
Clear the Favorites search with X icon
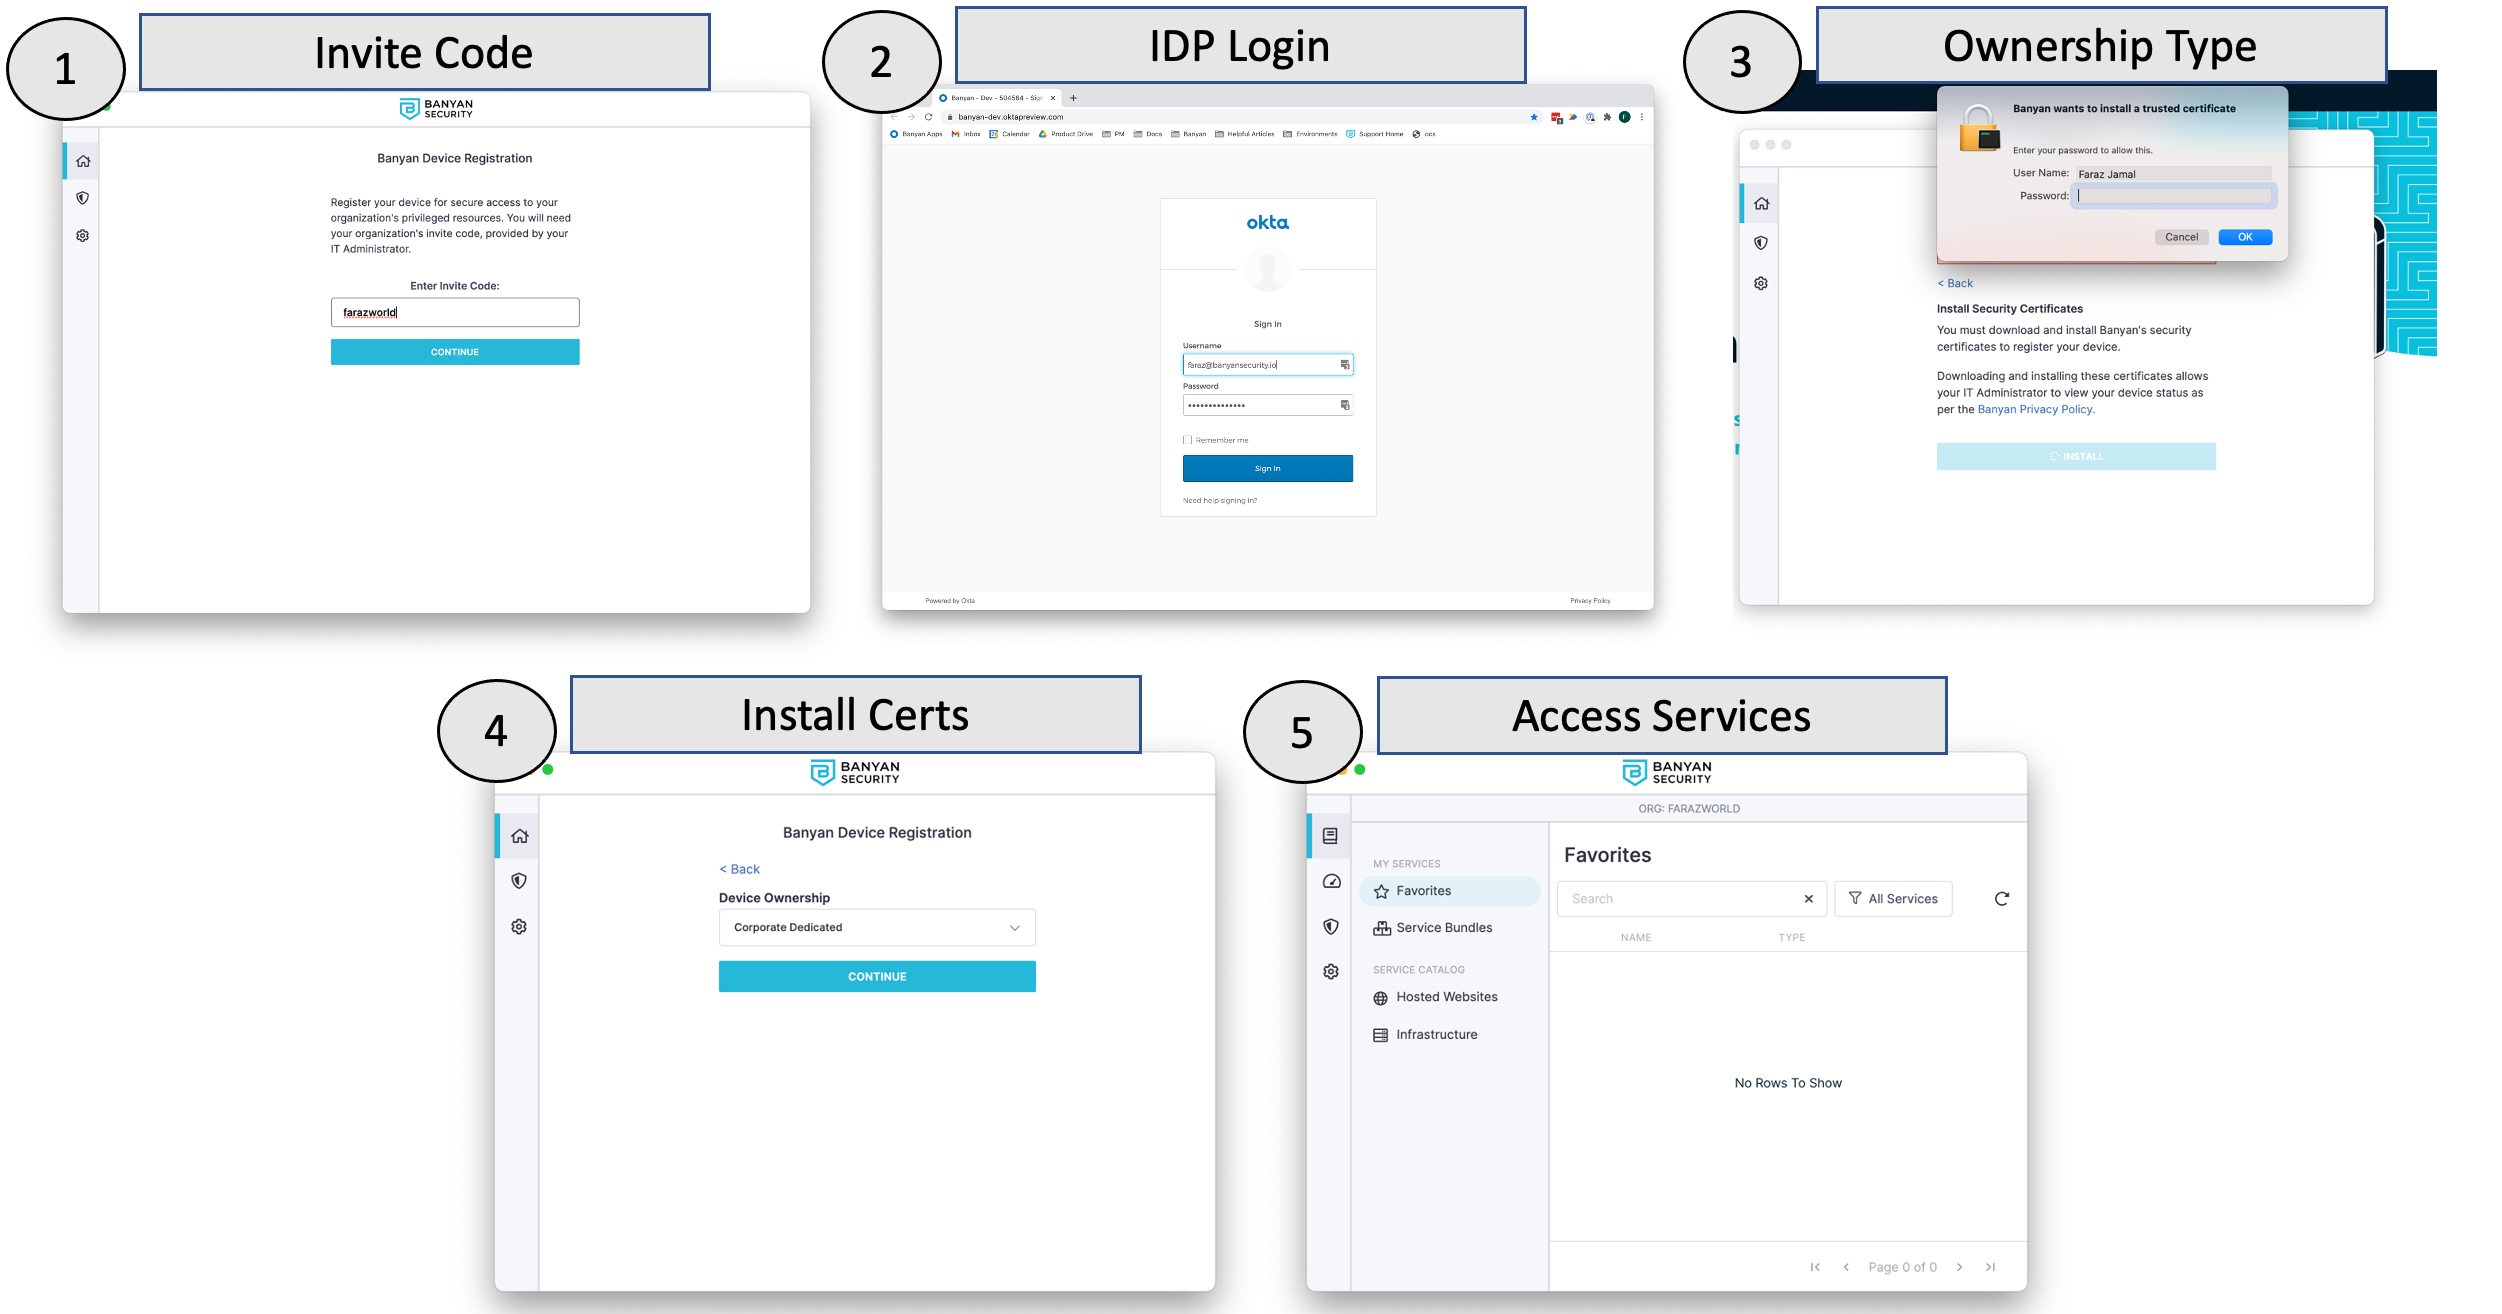coord(1808,898)
